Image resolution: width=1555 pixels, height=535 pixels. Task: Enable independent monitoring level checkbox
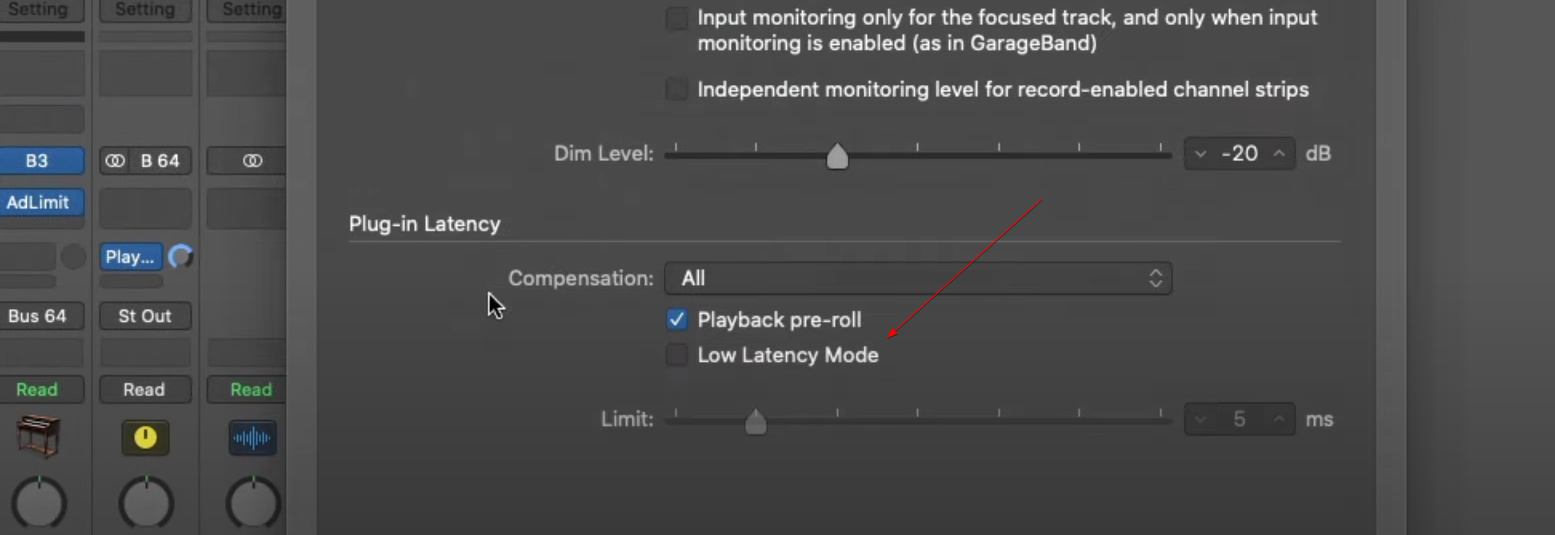click(x=677, y=90)
